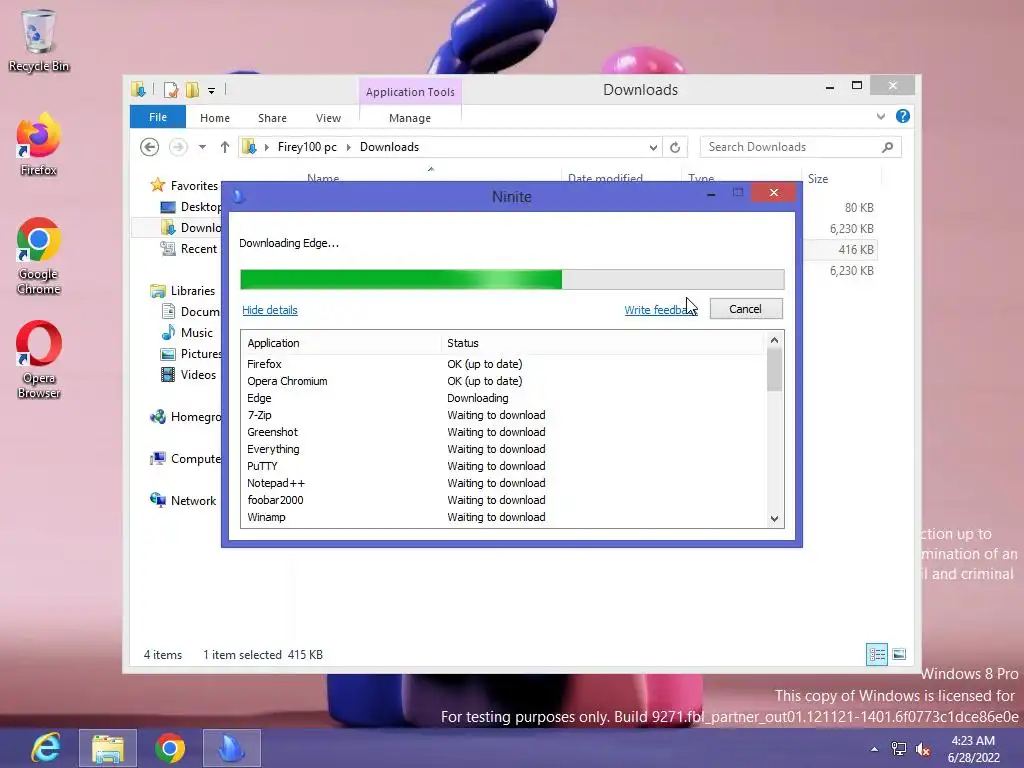Screen dimensions: 1024x768
Task: Cancel the Ninite installation
Action: click(746, 309)
